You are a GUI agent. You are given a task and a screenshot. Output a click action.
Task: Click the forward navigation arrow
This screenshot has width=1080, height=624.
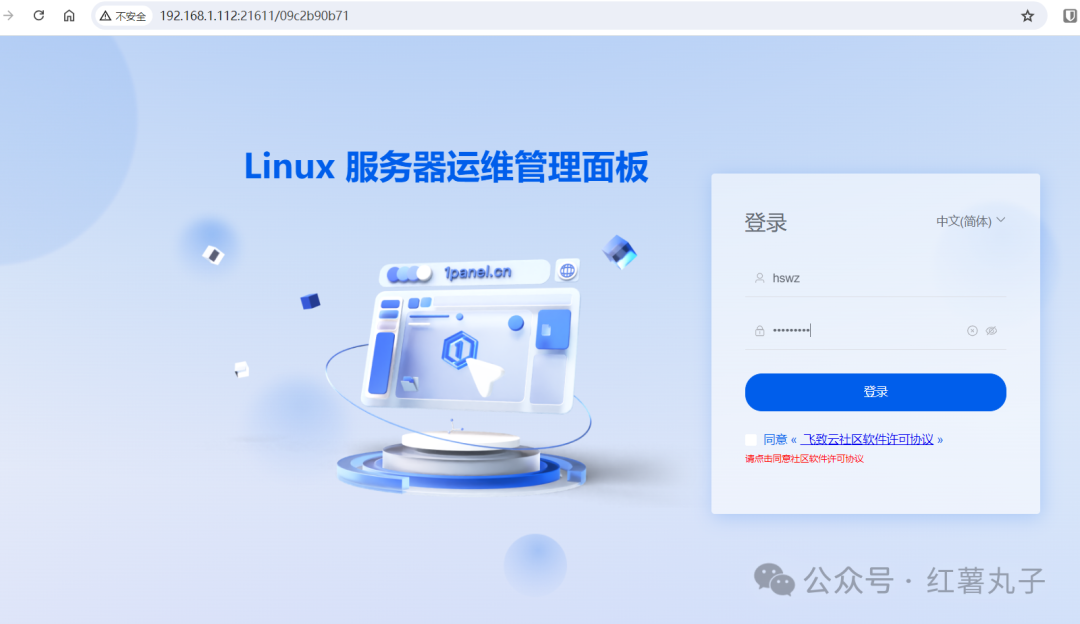tap(8, 15)
